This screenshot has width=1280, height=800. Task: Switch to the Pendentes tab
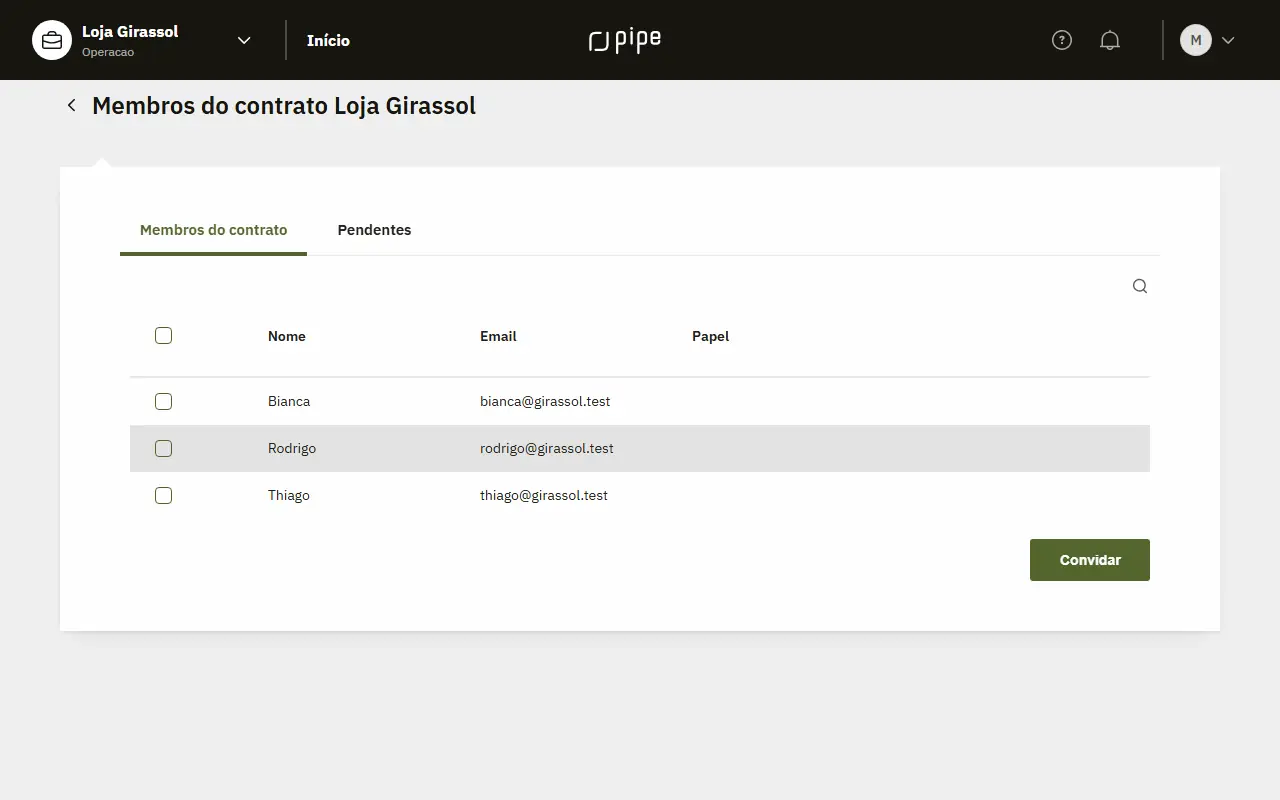[x=374, y=230]
